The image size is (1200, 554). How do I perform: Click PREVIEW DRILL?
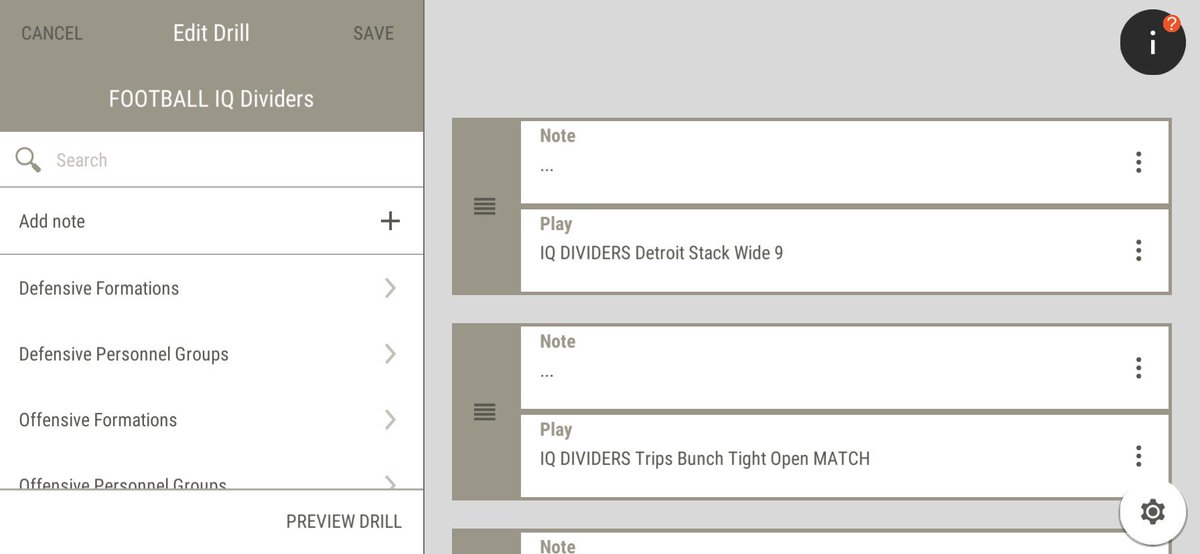coord(344,521)
